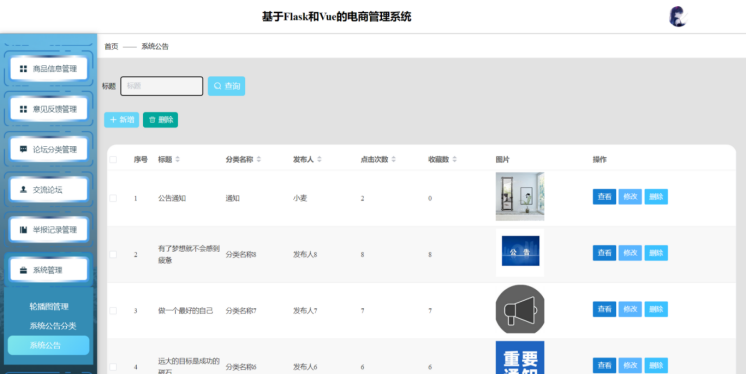Image resolution: width=746 pixels, height=375 pixels.
Task: Select 轮播图管理 submenu item
Action: coord(49,306)
